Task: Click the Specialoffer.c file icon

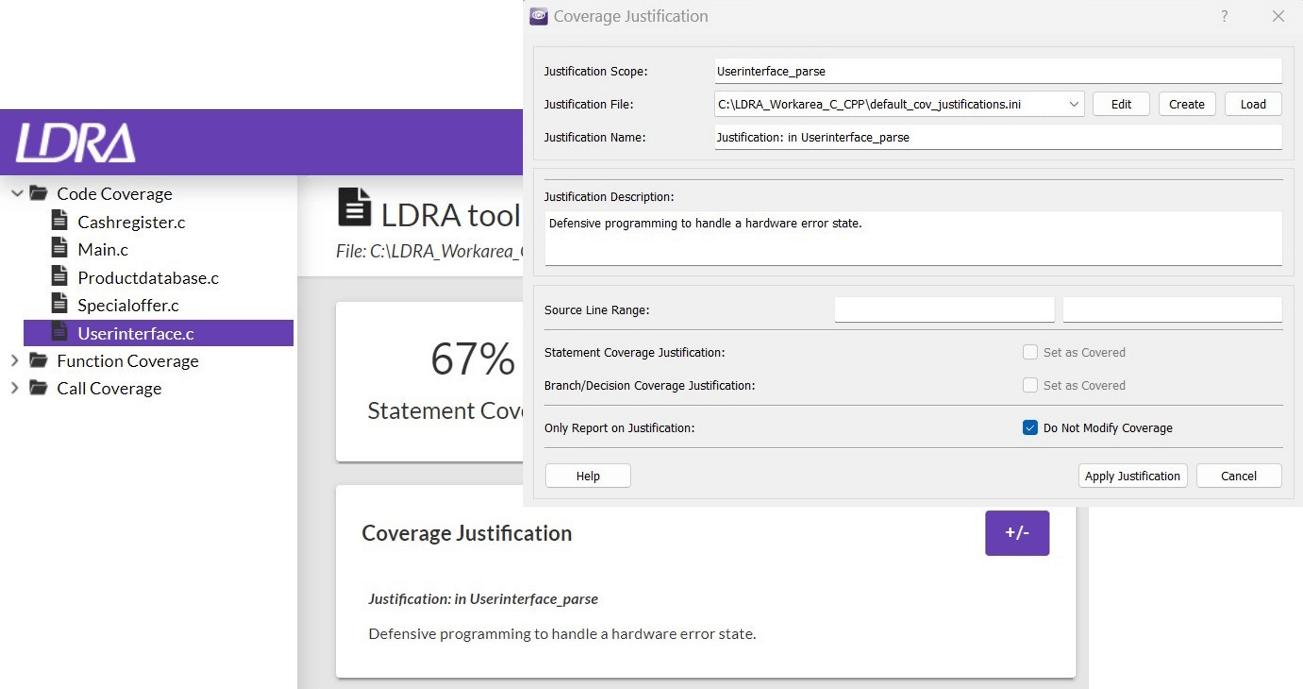Action: 60,305
